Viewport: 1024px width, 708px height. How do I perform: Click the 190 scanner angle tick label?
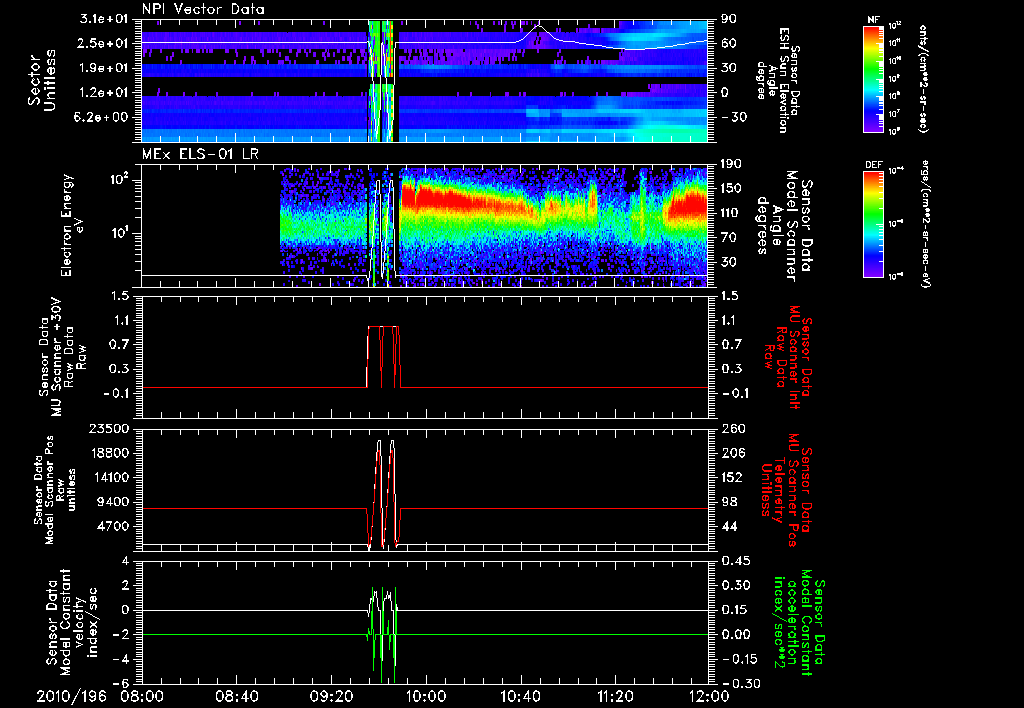click(x=730, y=164)
